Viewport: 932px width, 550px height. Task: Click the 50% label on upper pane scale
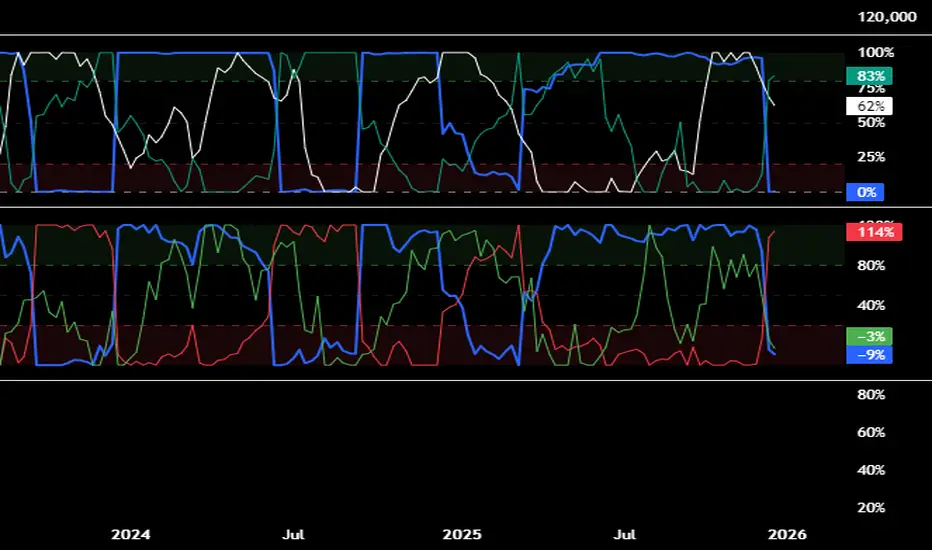[x=871, y=122]
